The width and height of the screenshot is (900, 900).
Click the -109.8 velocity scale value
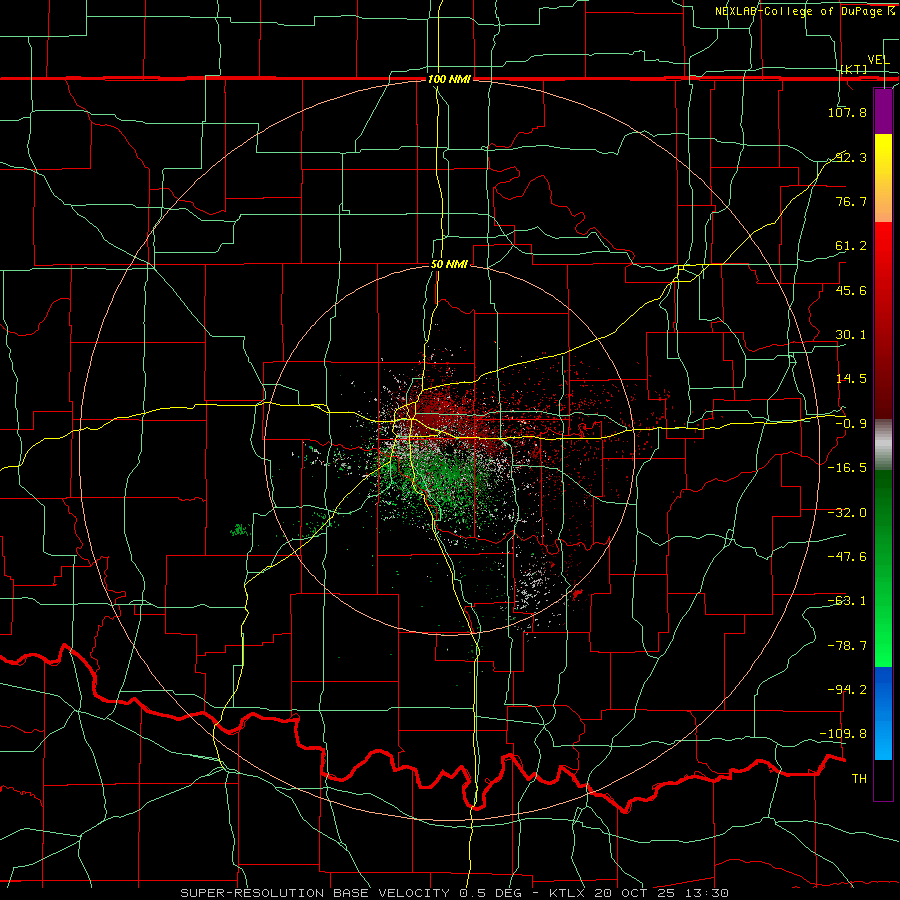pyautogui.click(x=843, y=734)
